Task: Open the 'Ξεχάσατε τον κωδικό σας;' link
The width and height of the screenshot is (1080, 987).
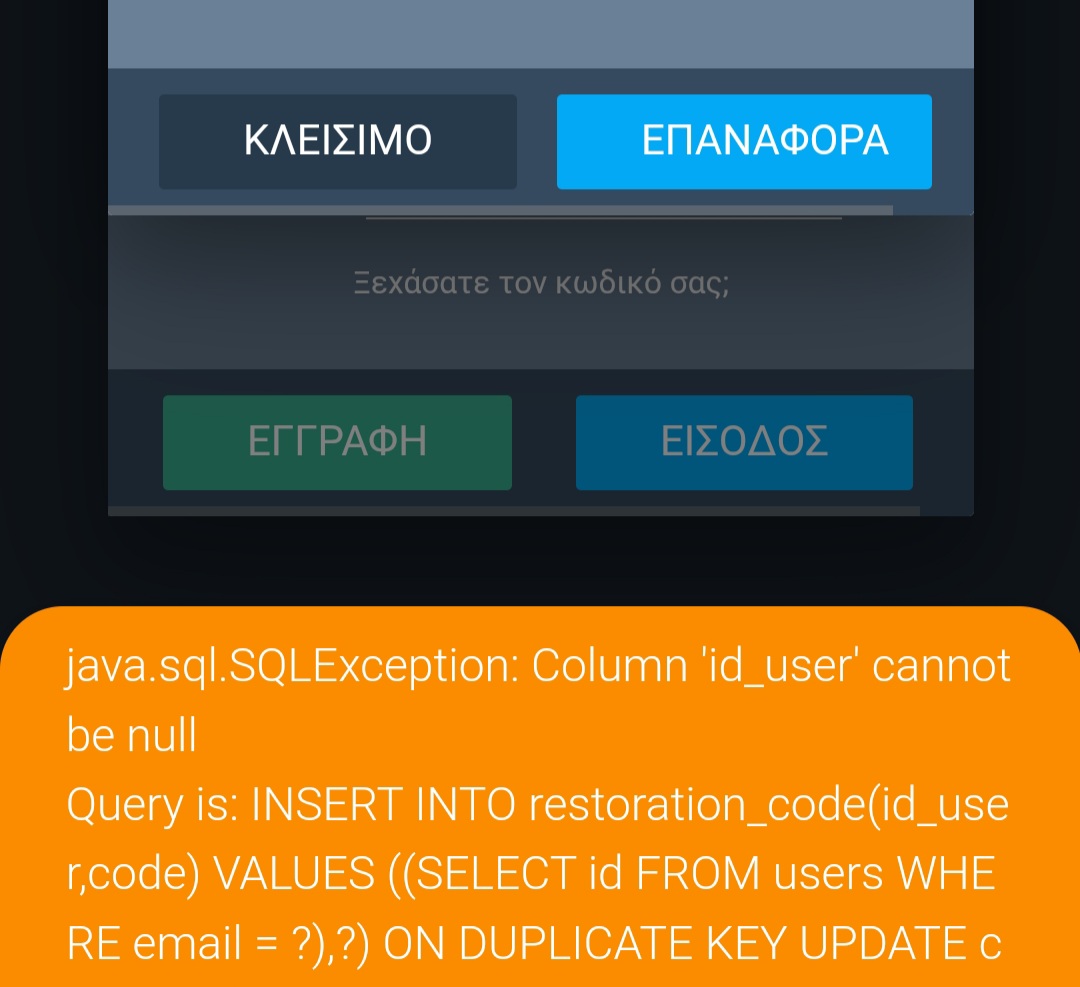Action: 541,283
